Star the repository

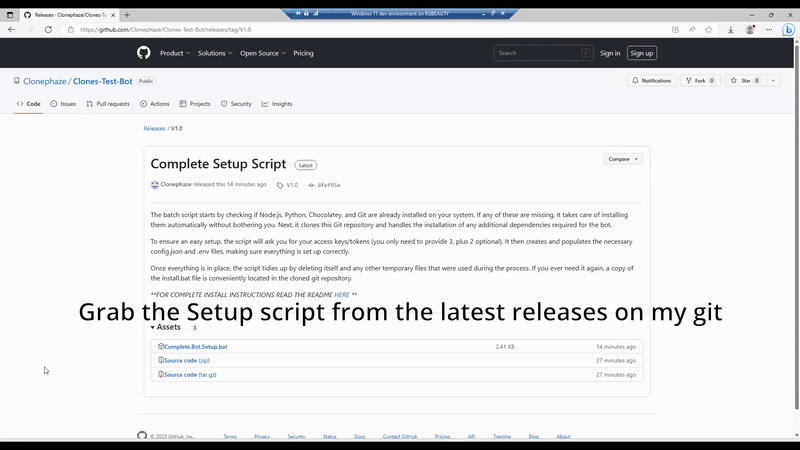point(745,81)
